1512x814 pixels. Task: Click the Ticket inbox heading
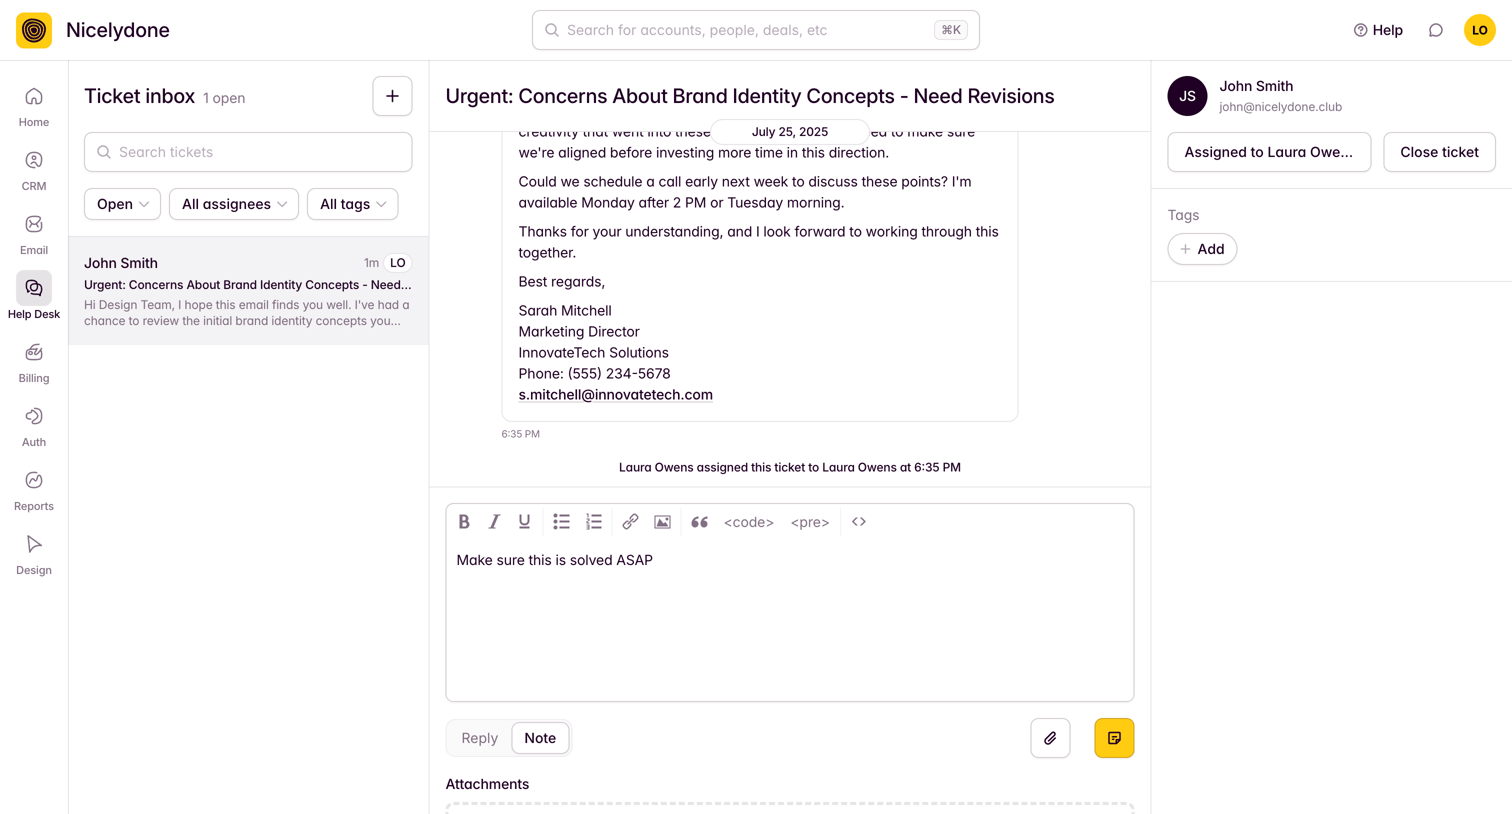139,96
